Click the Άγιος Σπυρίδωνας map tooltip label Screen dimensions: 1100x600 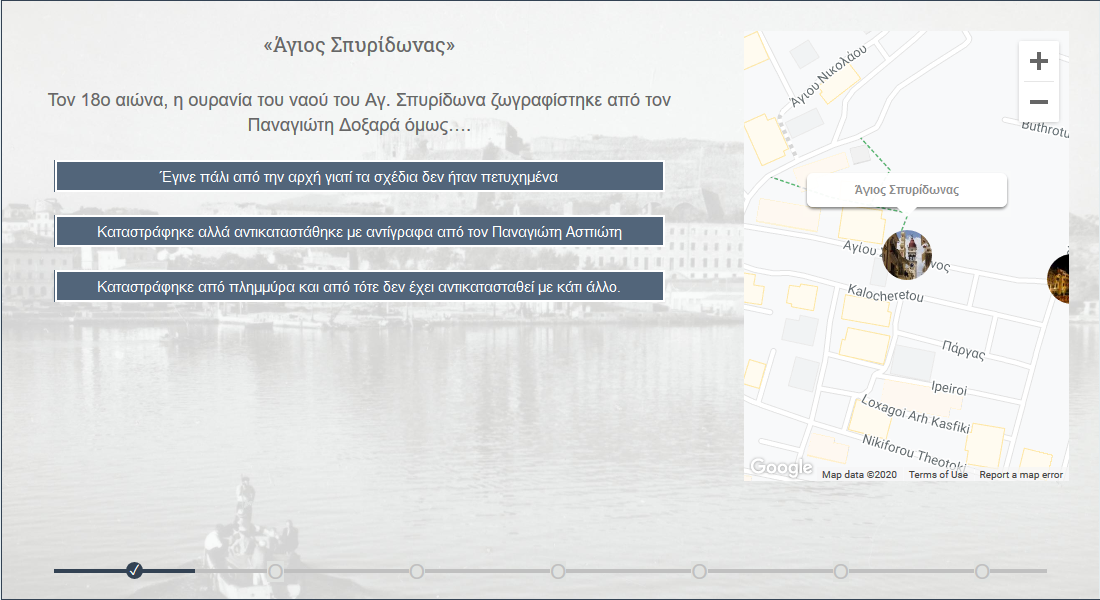point(906,190)
